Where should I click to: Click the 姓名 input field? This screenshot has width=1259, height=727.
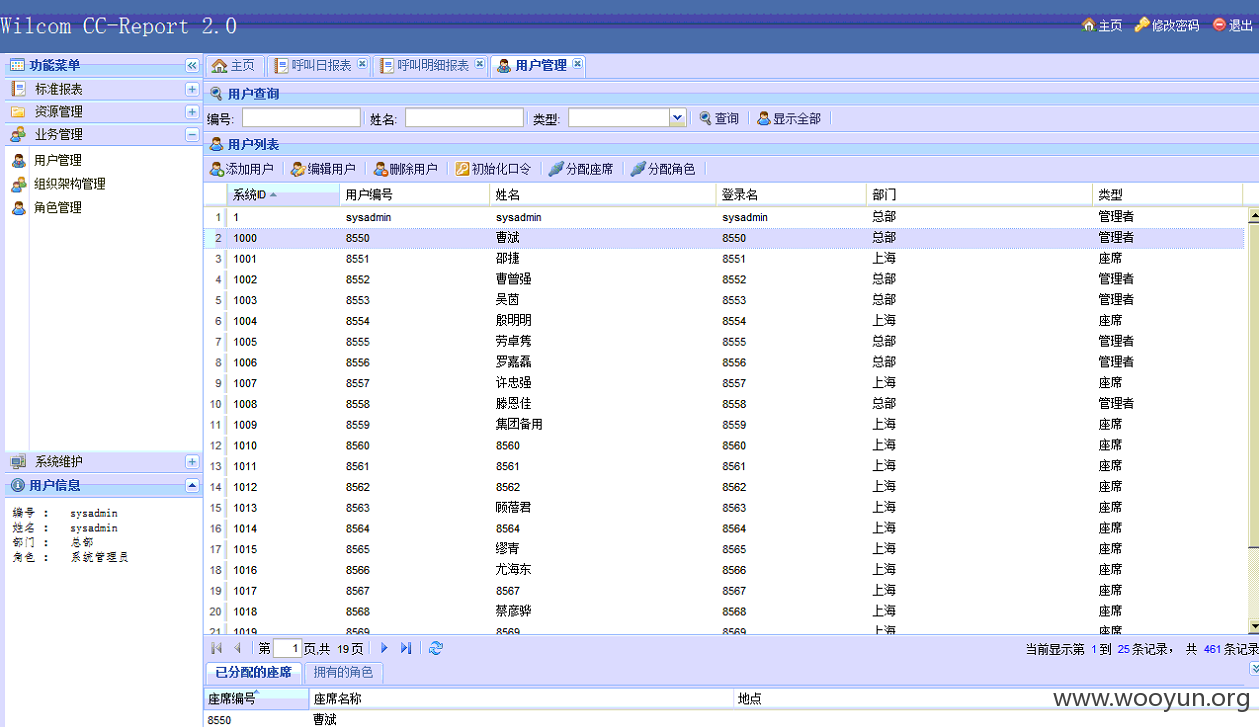464,118
